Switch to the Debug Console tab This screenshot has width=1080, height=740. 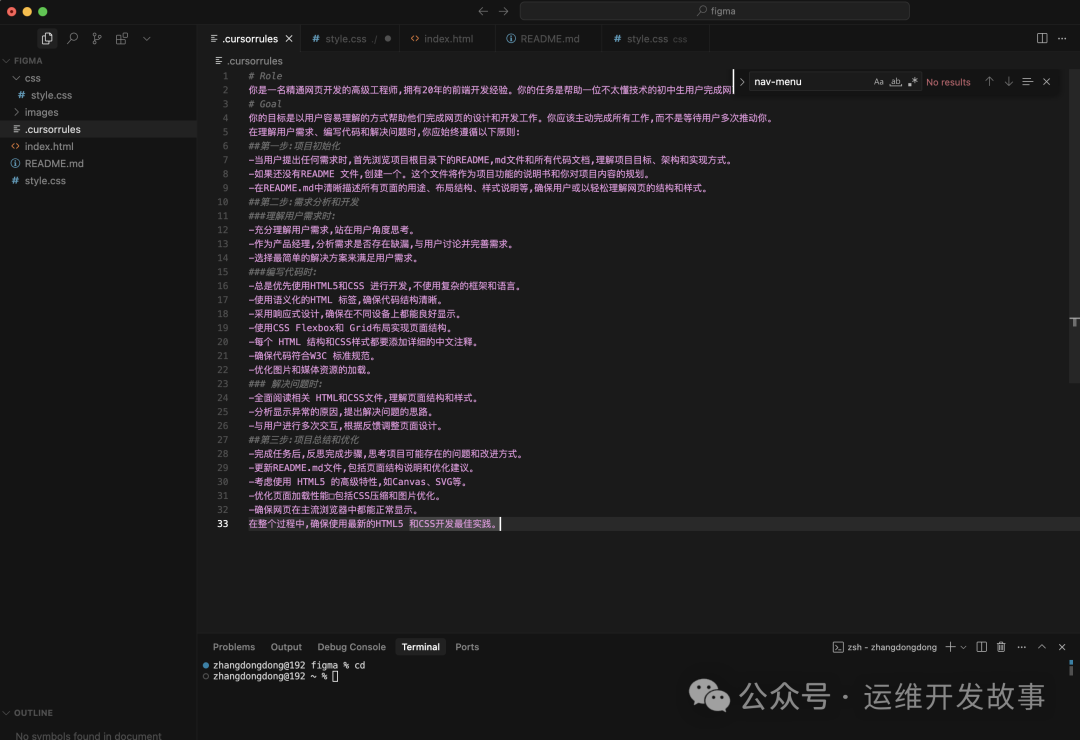pyautogui.click(x=351, y=647)
